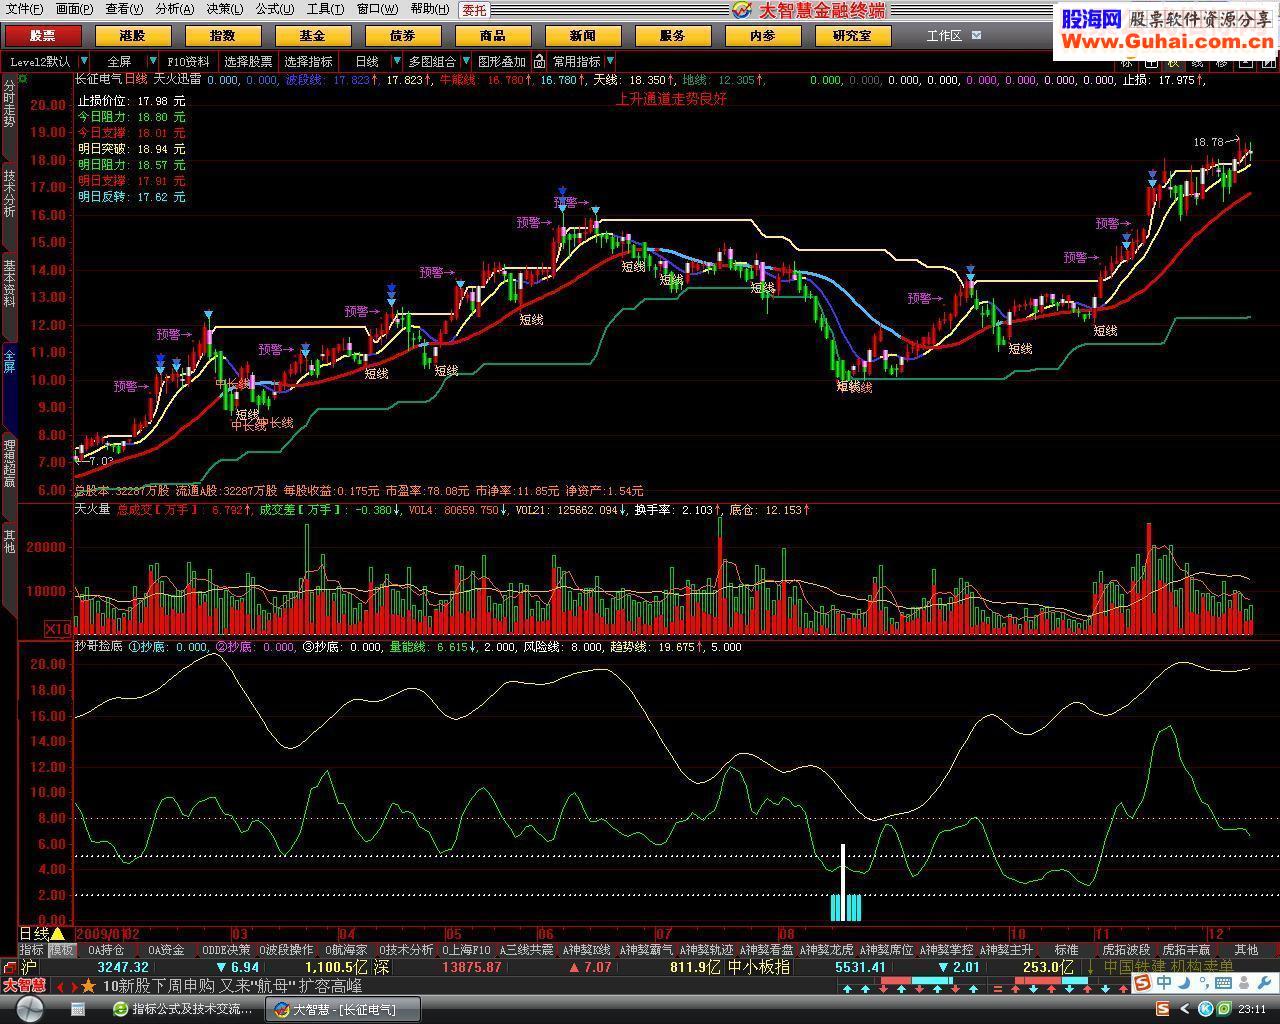Expand the 全屏 dropdown arrow
The height and width of the screenshot is (1024, 1280).
(153, 61)
